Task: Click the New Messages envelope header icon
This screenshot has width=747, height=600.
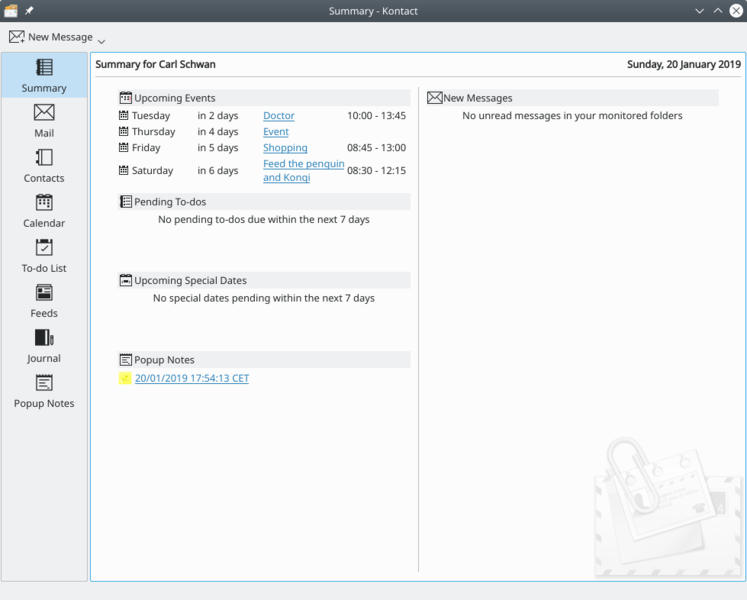Action: click(434, 98)
